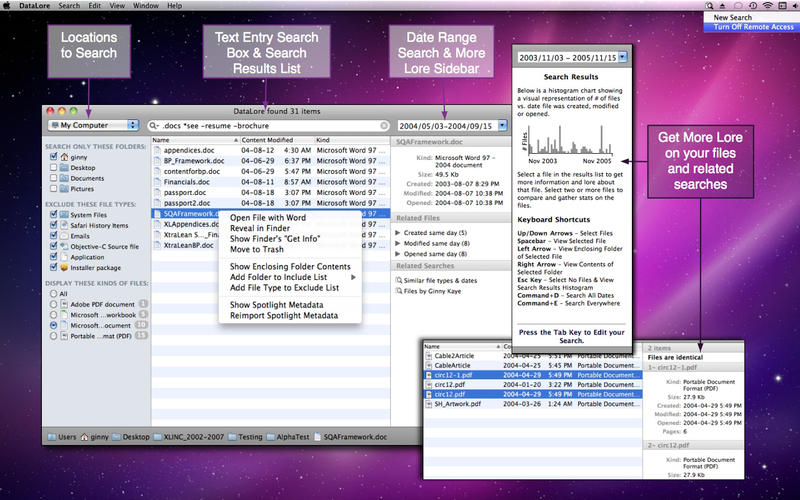800x500 pixels.
Task: Click the AlphaTest folder icon in path bar
Action: pos(270,437)
